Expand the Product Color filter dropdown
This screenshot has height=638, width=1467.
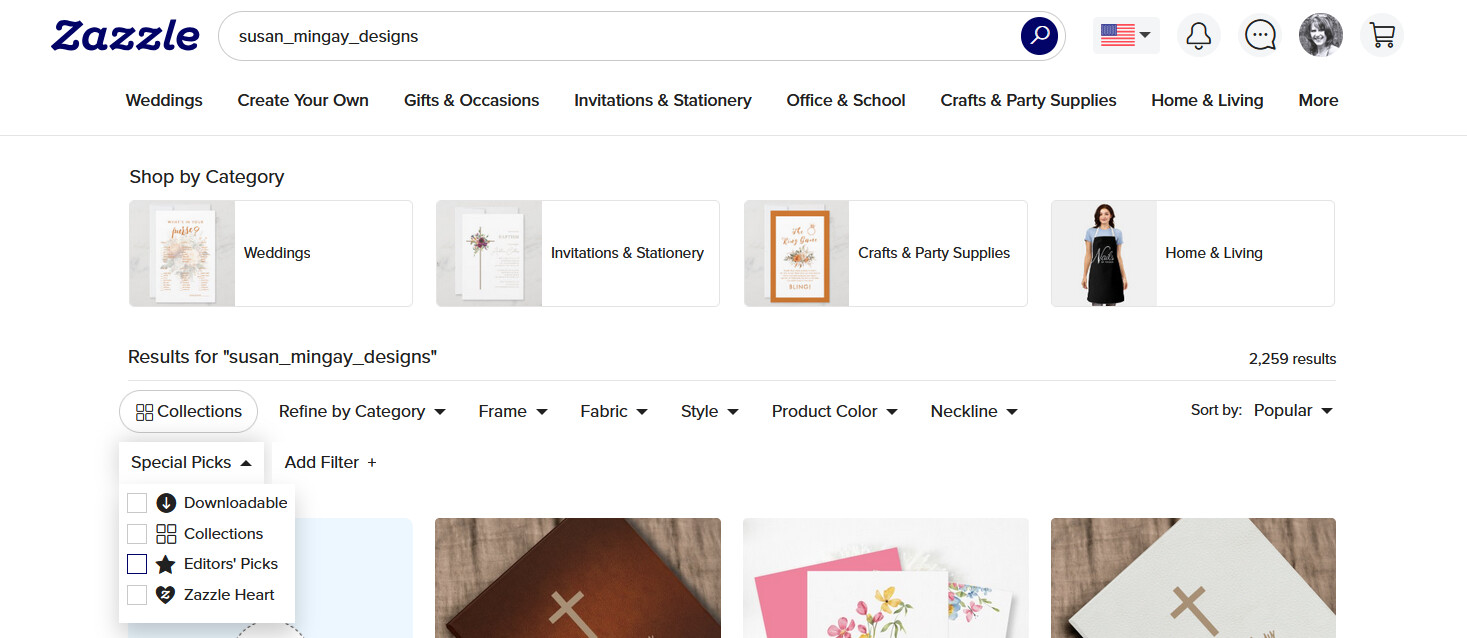[835, 411]
